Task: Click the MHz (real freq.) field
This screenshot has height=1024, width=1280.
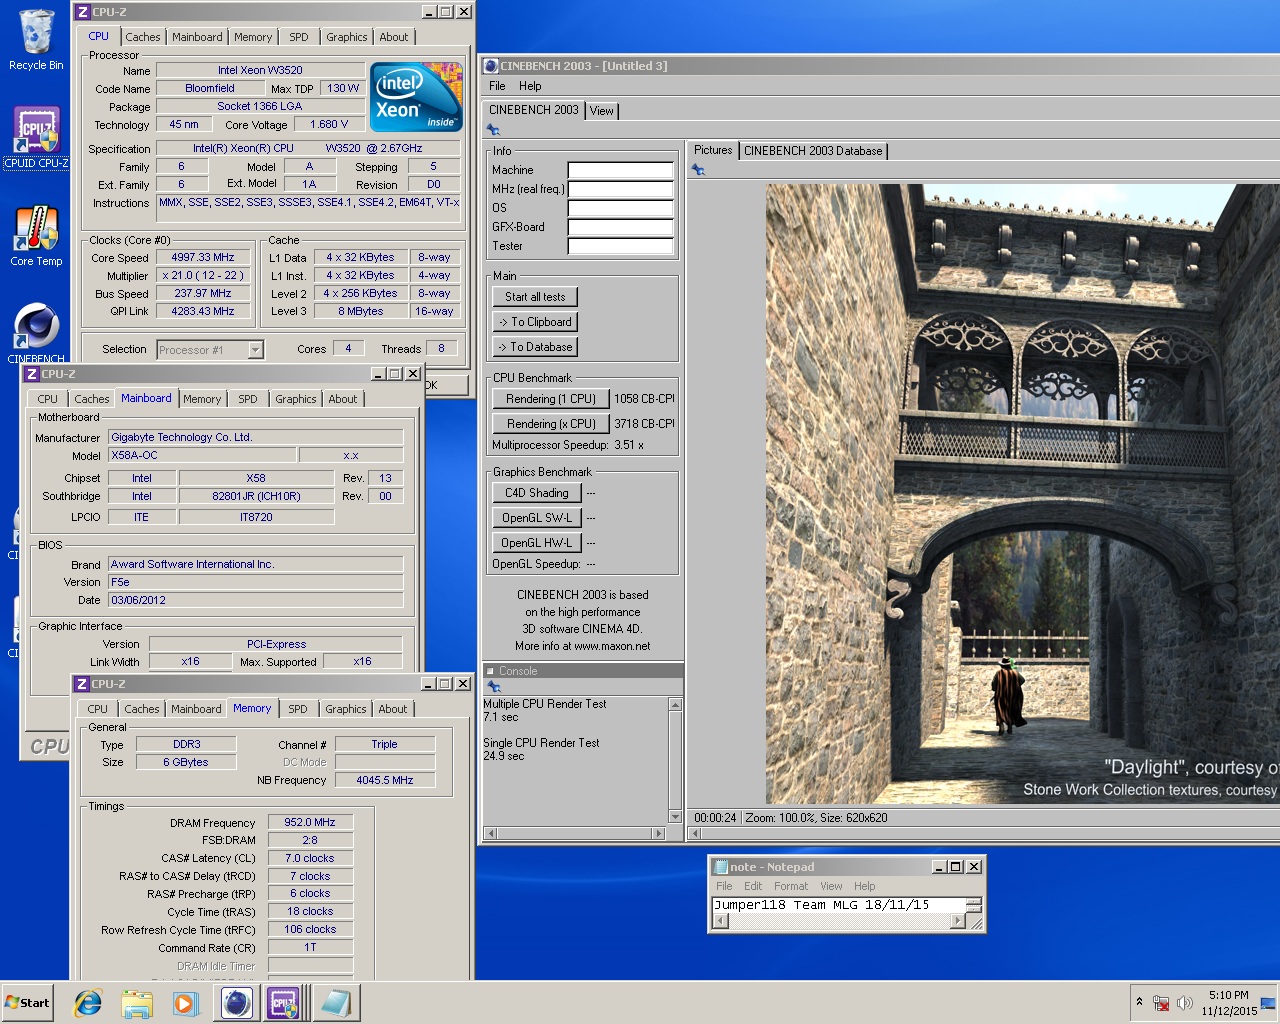Action: pos(621,189)
